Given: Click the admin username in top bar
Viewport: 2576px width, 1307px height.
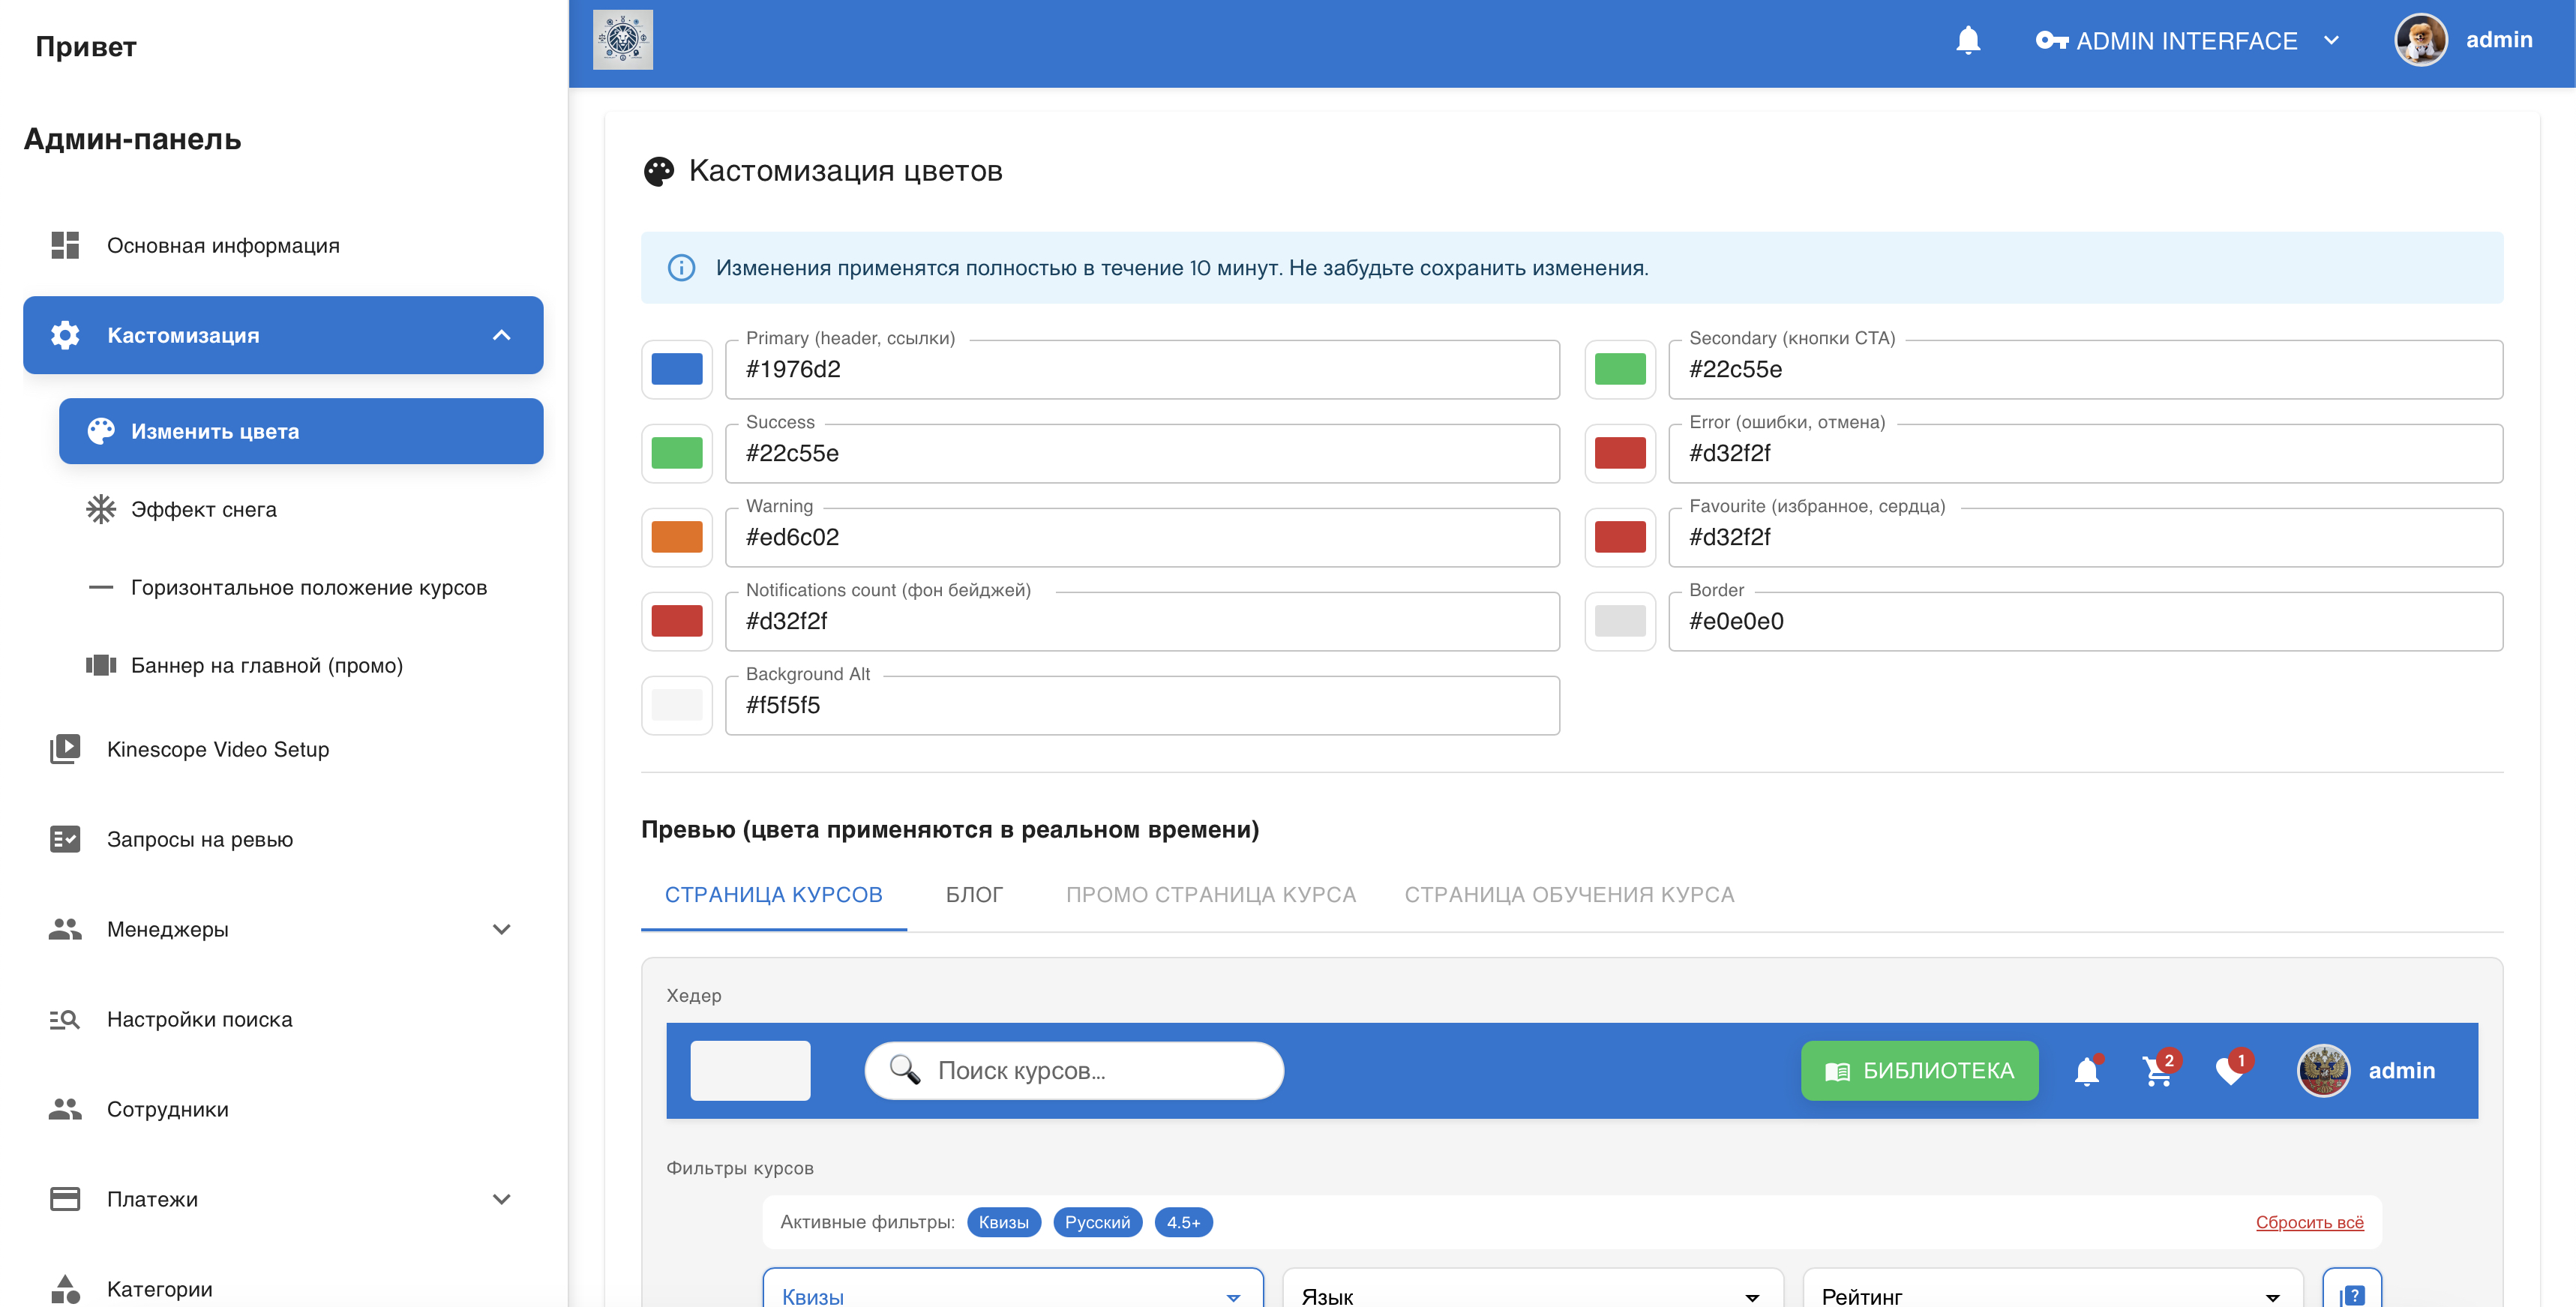Looking at the screenshot, I should (x=2498, y=40).
